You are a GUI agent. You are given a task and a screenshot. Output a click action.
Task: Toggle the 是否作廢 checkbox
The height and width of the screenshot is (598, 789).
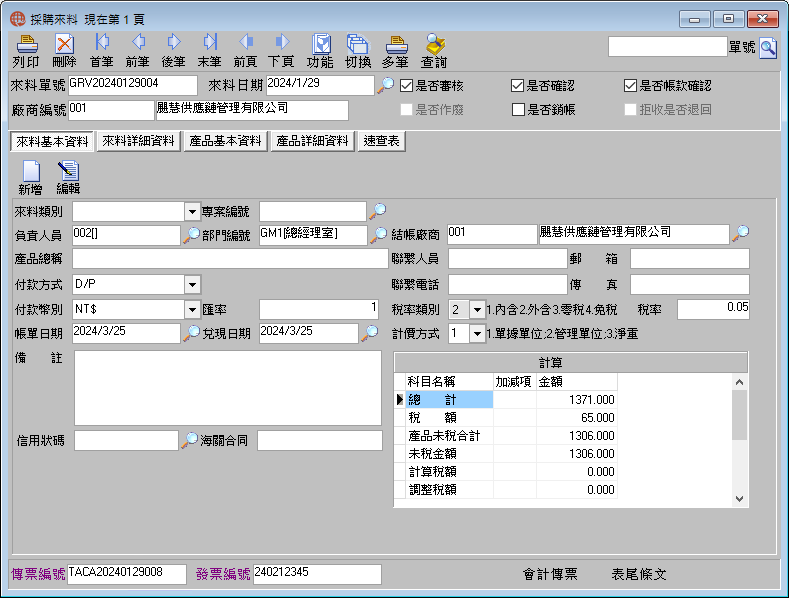tap(407, 109)
